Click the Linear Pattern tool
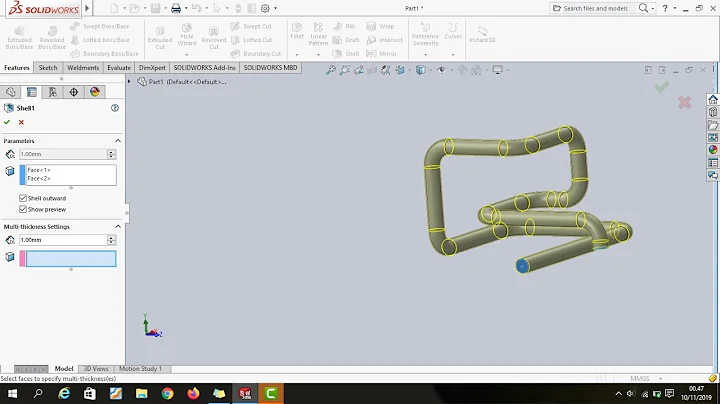Image resolution: width=720 pixels, height=404 pixels. pos(318,34)
